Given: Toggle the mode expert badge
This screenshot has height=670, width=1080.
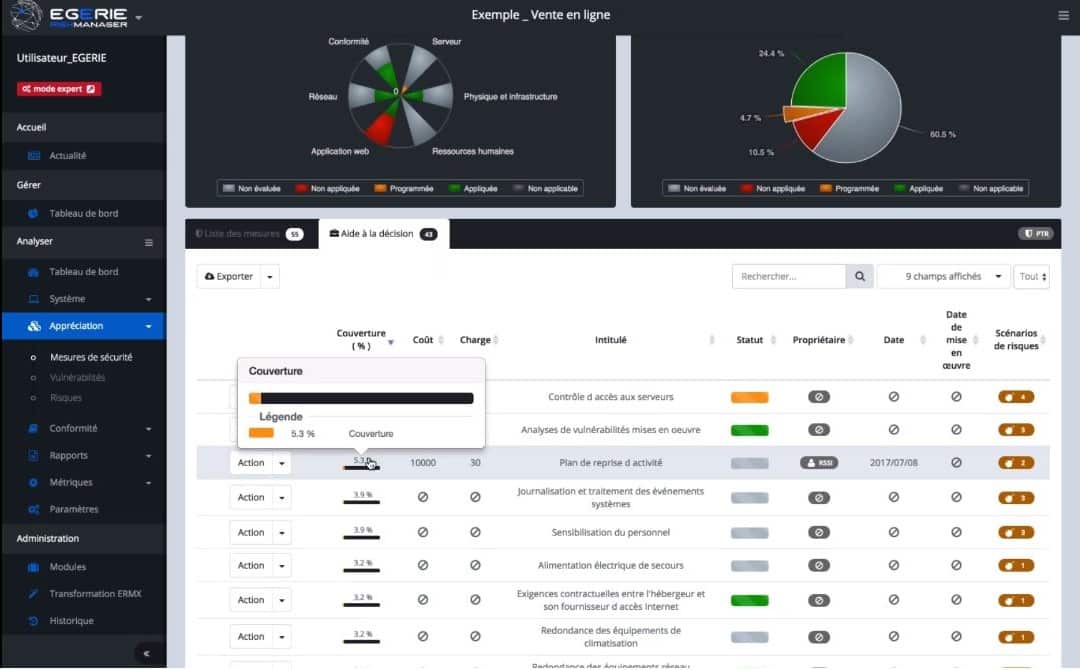Looking at the screenshot, I should pos(59,89).
